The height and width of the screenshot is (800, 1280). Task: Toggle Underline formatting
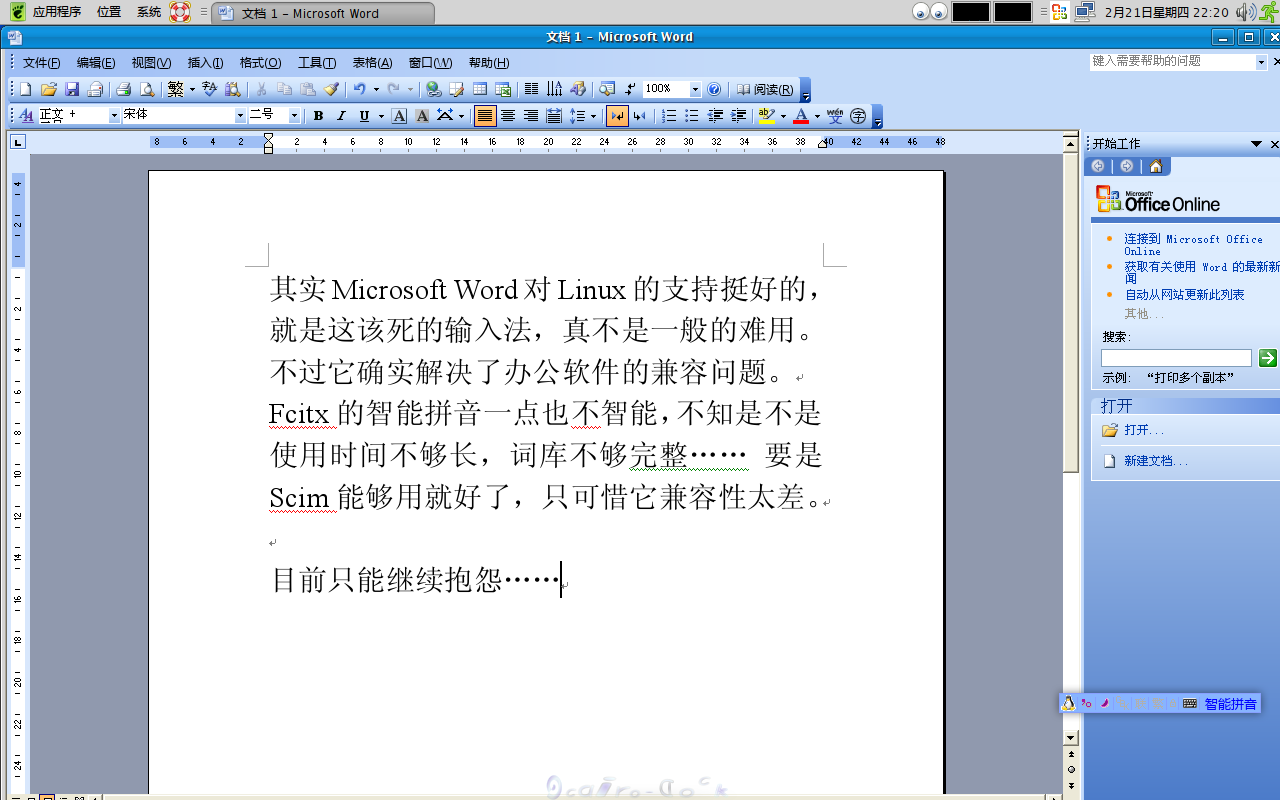tap(364, 116)
